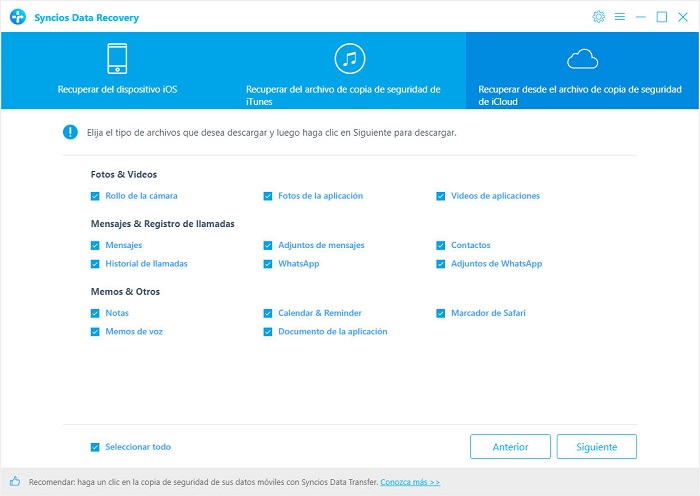Click the Anterior button
The height and width of the screenshot is (496, 700).
click(510, 446)
